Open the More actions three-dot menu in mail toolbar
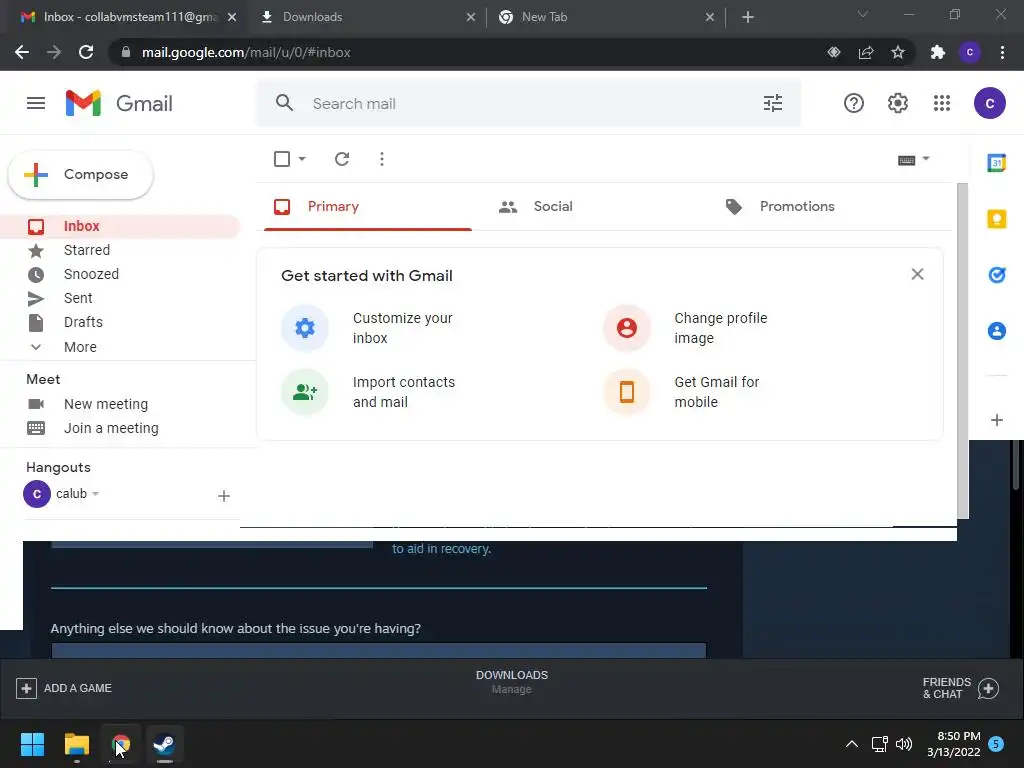This screenshot has height=768, width=1024. [382, 159]
